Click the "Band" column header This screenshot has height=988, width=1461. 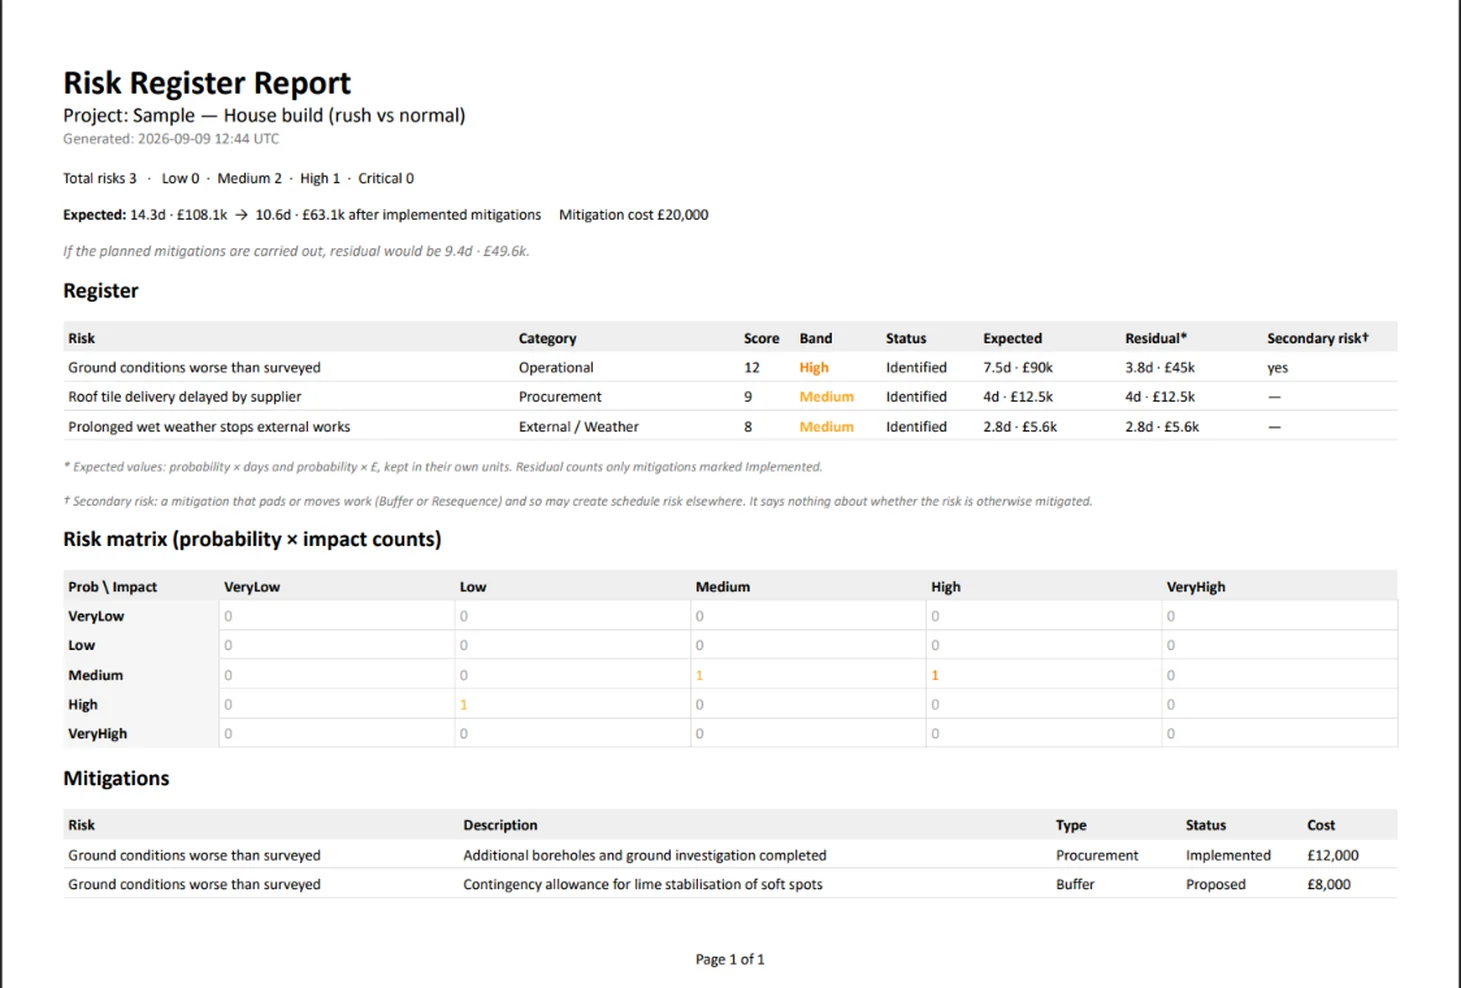pos(816,338)
